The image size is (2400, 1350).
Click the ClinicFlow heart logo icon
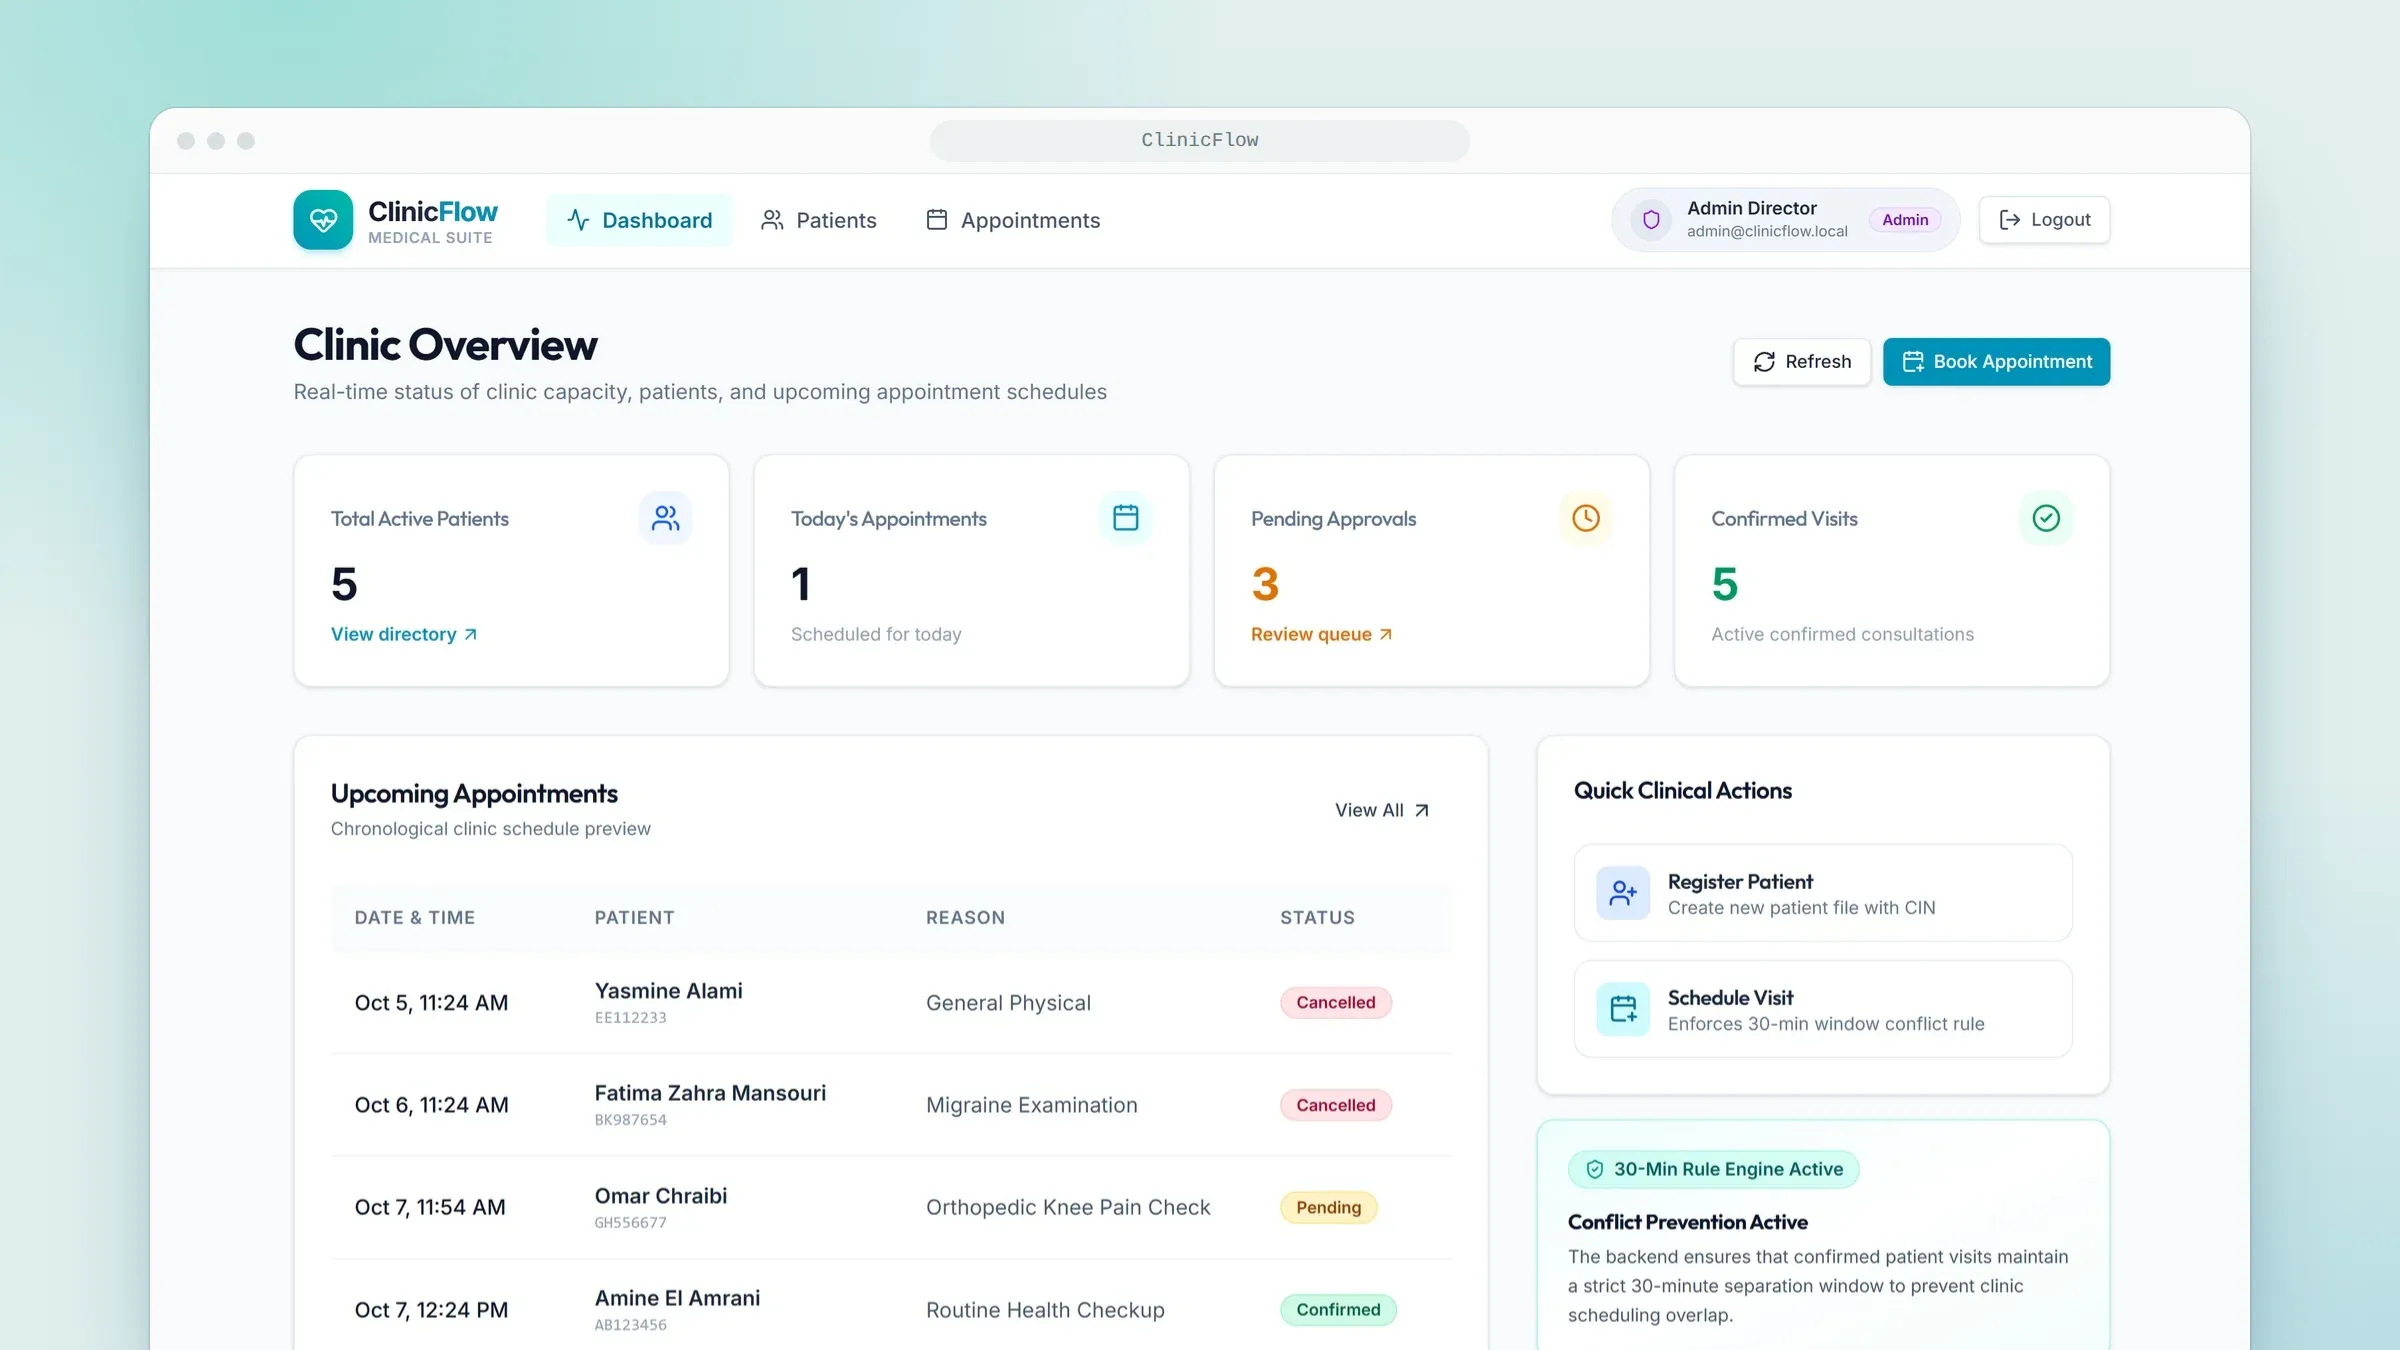pyautogui.click(x=323, y=220)
